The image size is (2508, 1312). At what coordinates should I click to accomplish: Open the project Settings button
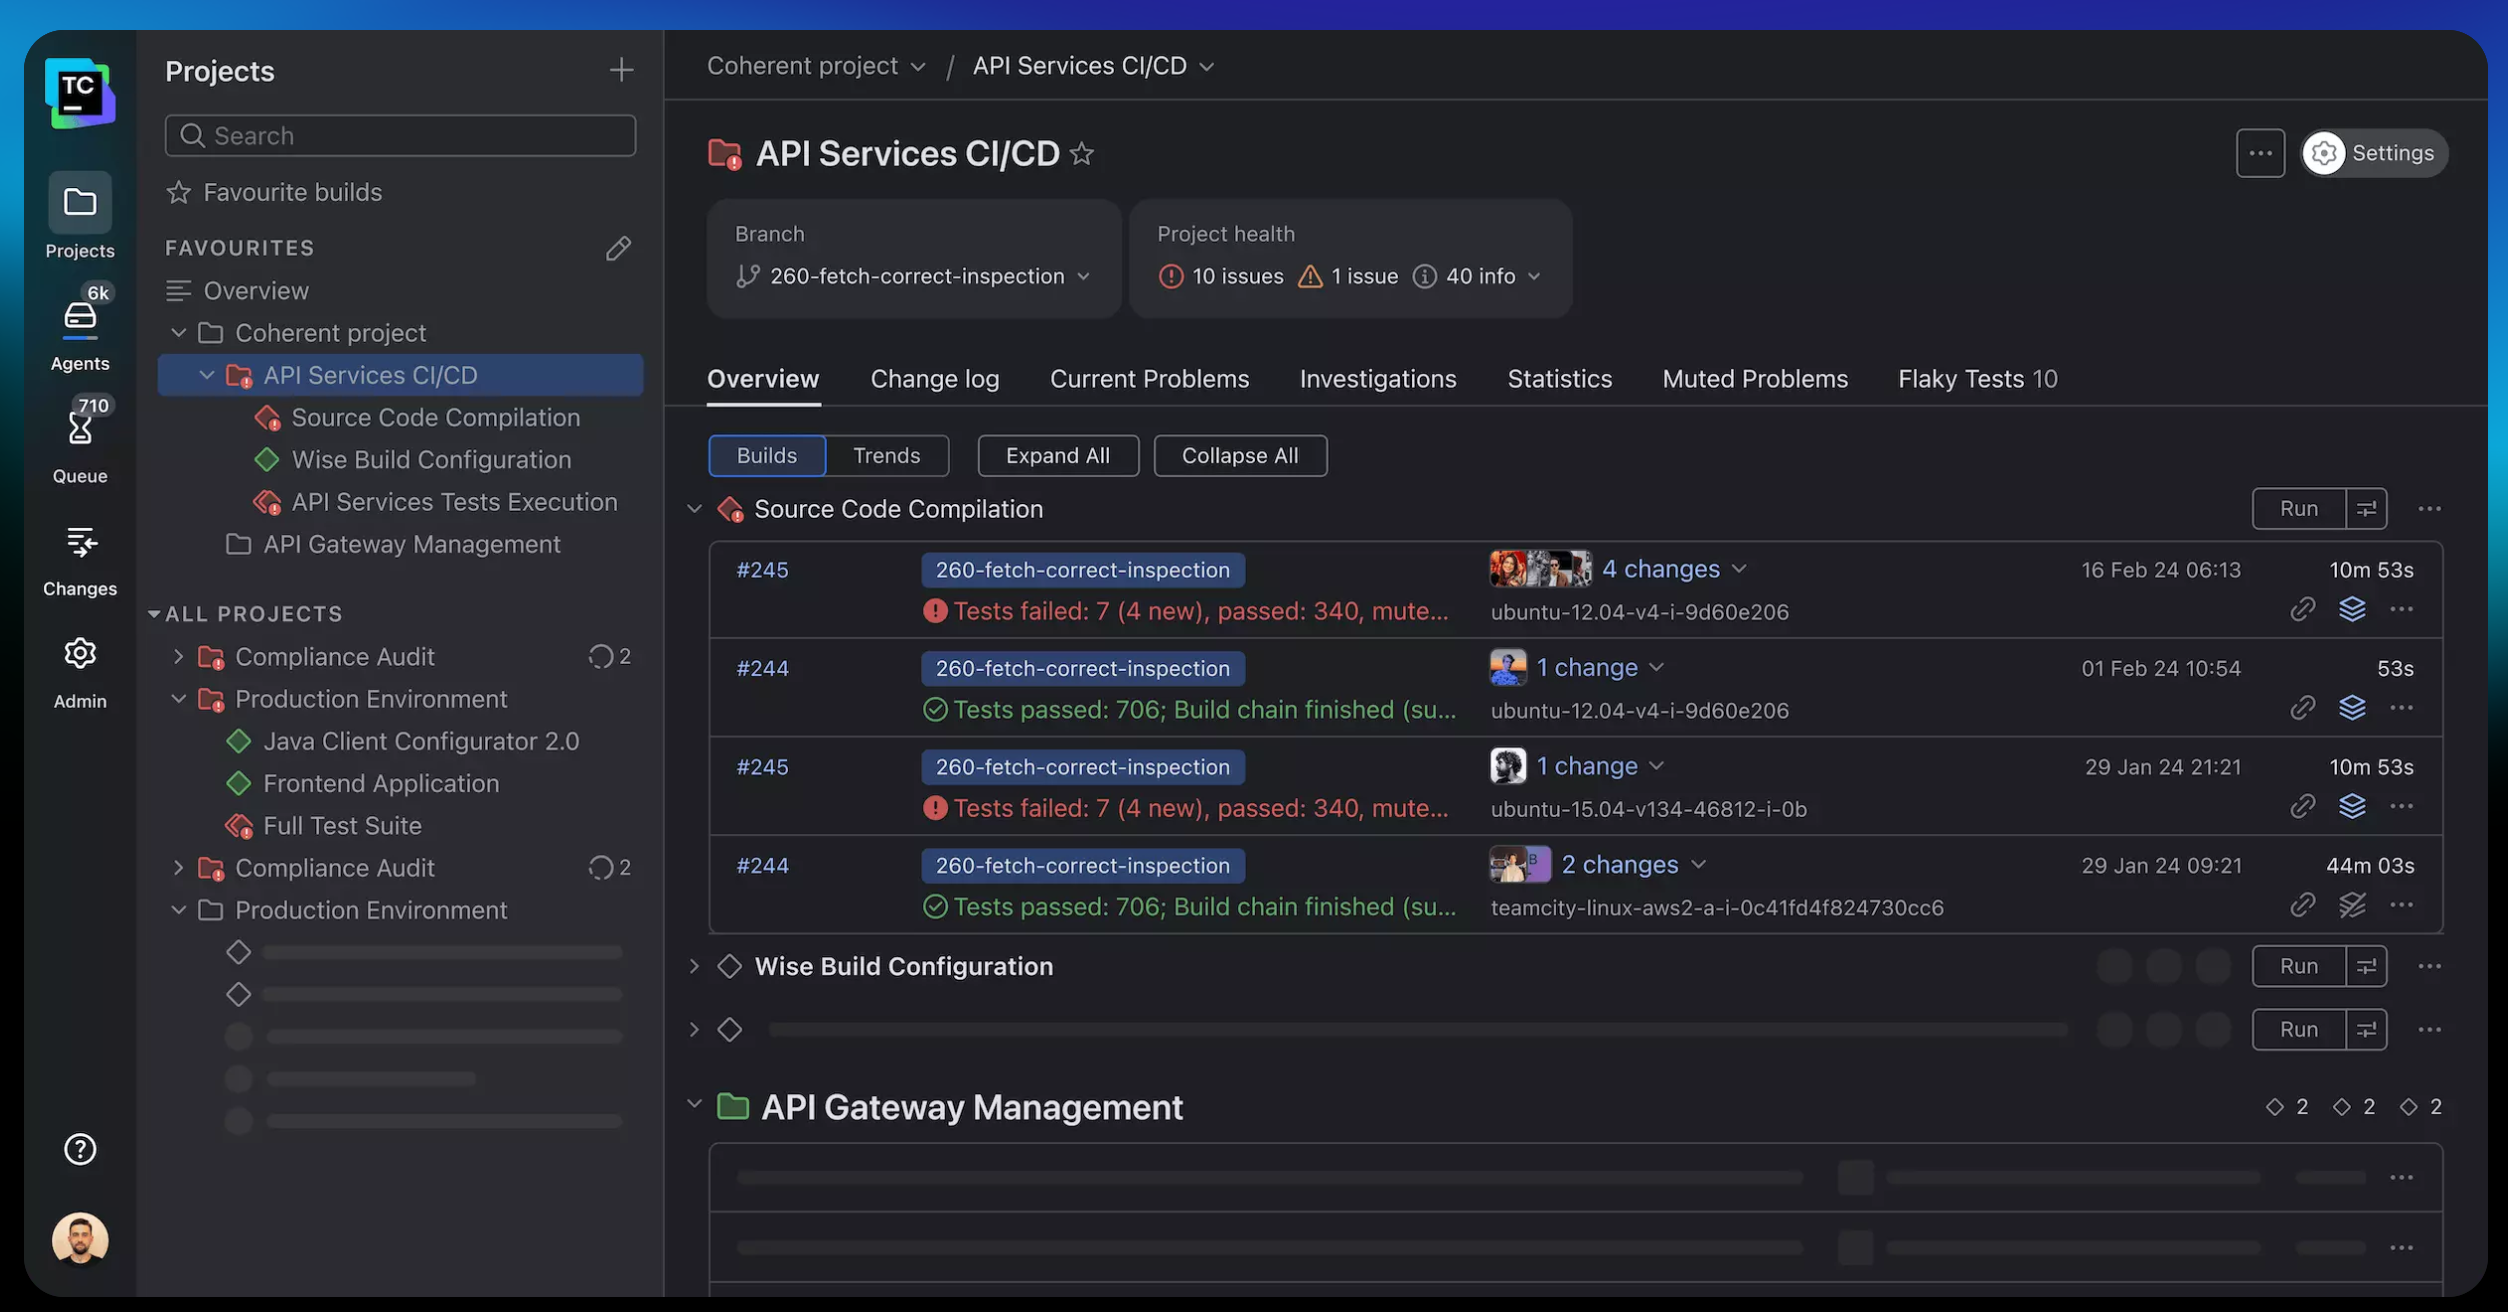2373,153
